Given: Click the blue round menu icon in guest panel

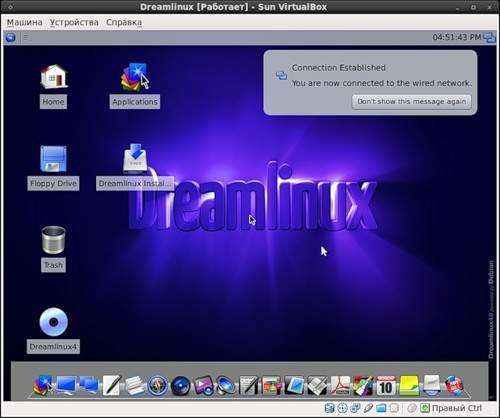Looking at the screenshot, I should [x=11, y=37].
